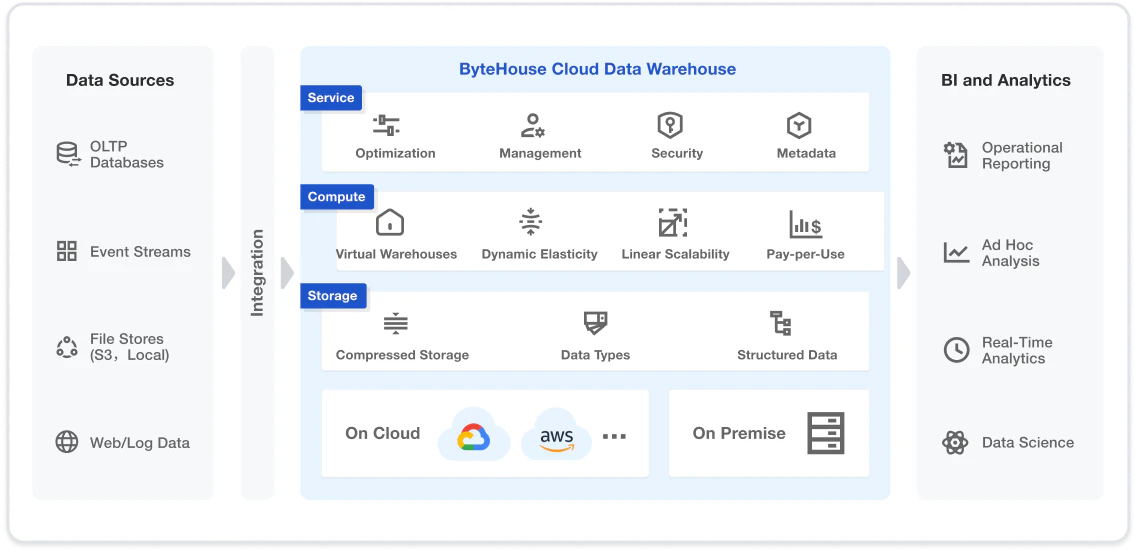
Task: Click the File Stores circular nodes icon
Action: pyautogui.click(x=67, y=347)
